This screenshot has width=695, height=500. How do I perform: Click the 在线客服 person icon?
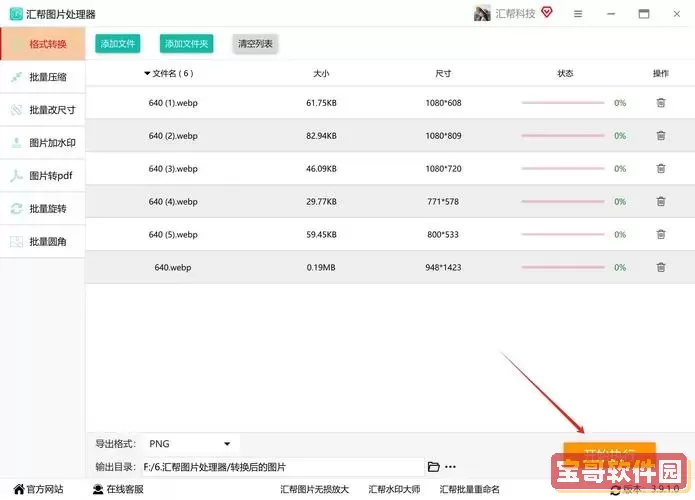pyautogui.click(x=98, y=489)
